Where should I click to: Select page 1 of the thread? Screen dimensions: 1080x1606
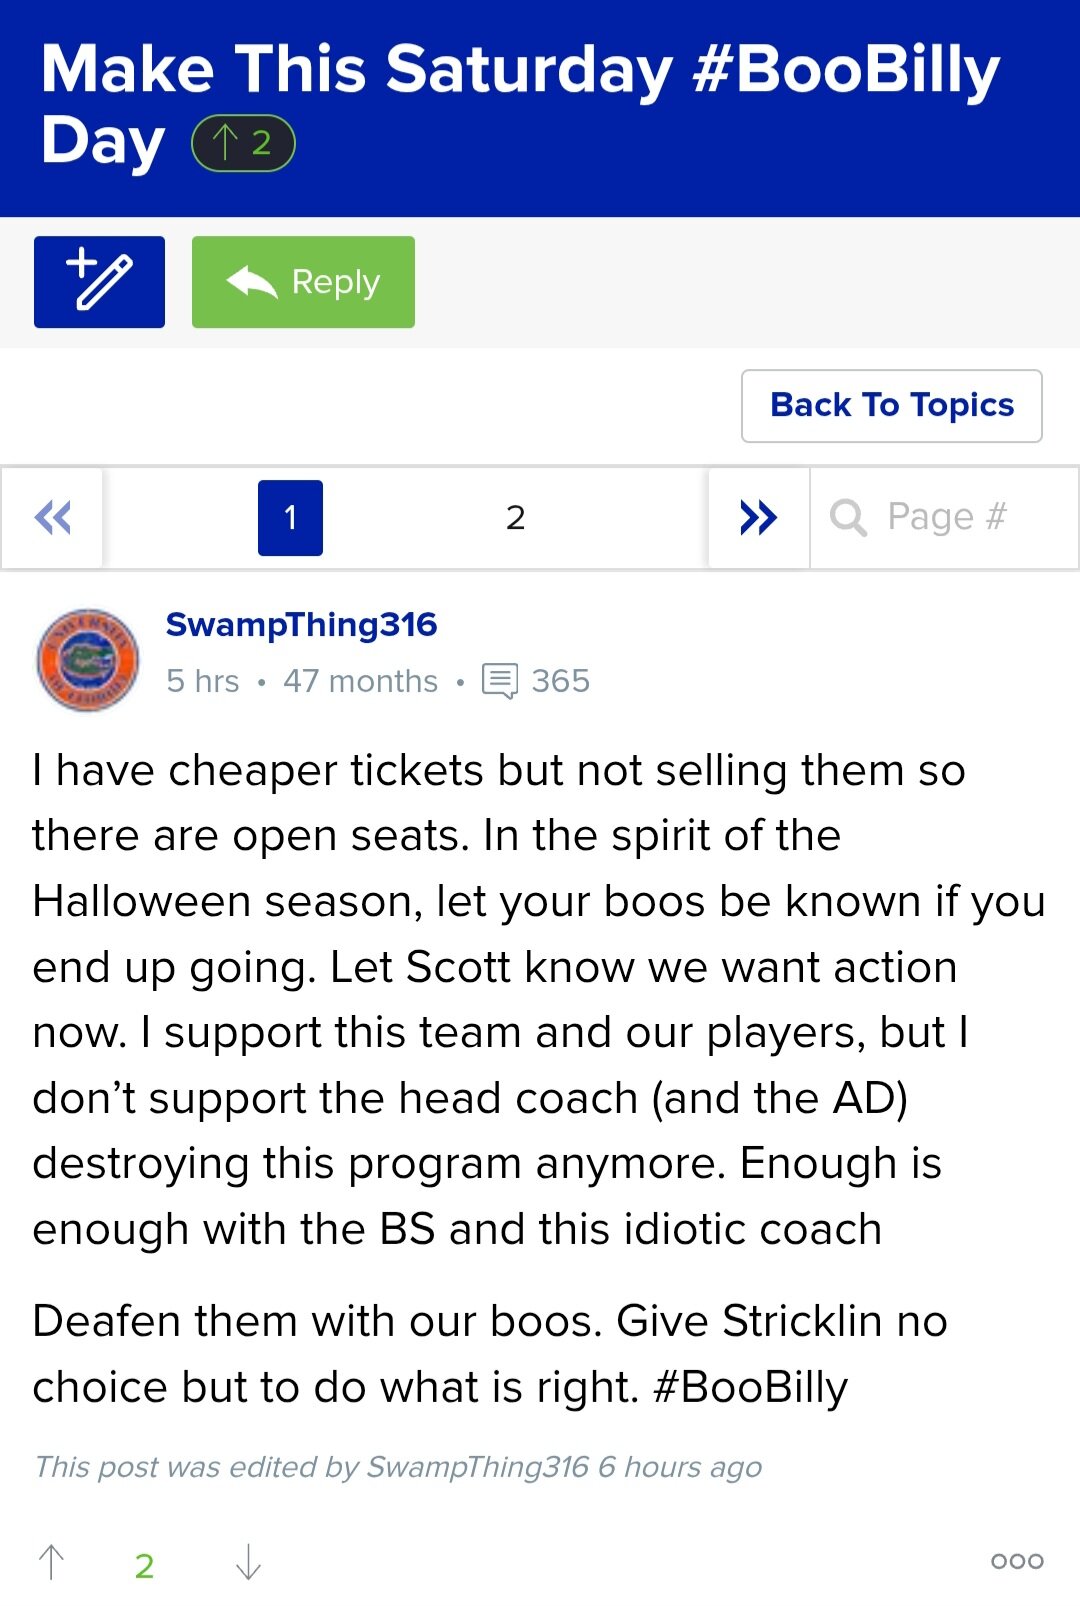[x=290, y=518]
